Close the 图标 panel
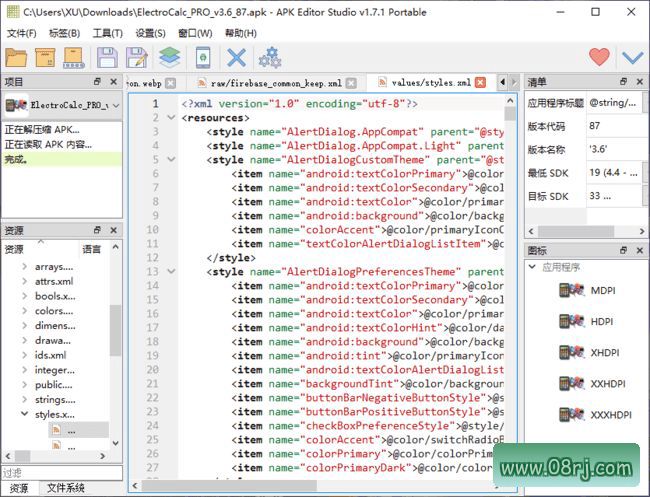650x497 pixels. 640,250
